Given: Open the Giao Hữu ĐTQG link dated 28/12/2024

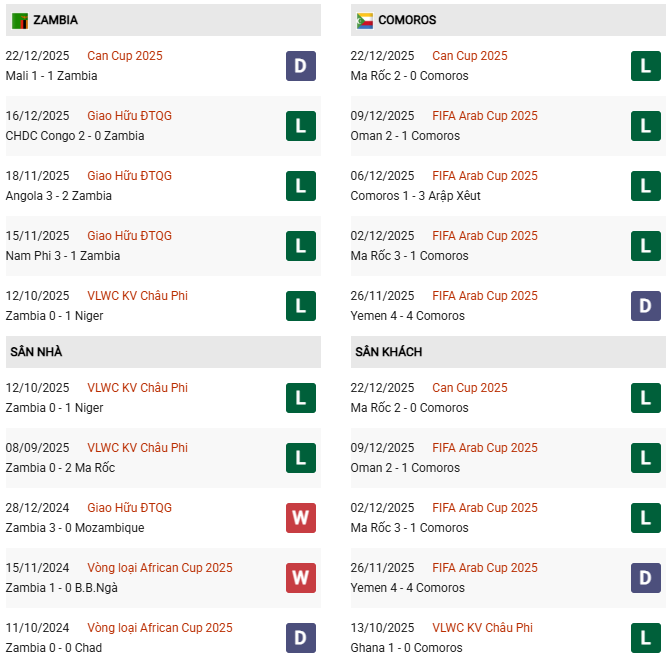Looking at the screenshot, I should coord(130,508).
